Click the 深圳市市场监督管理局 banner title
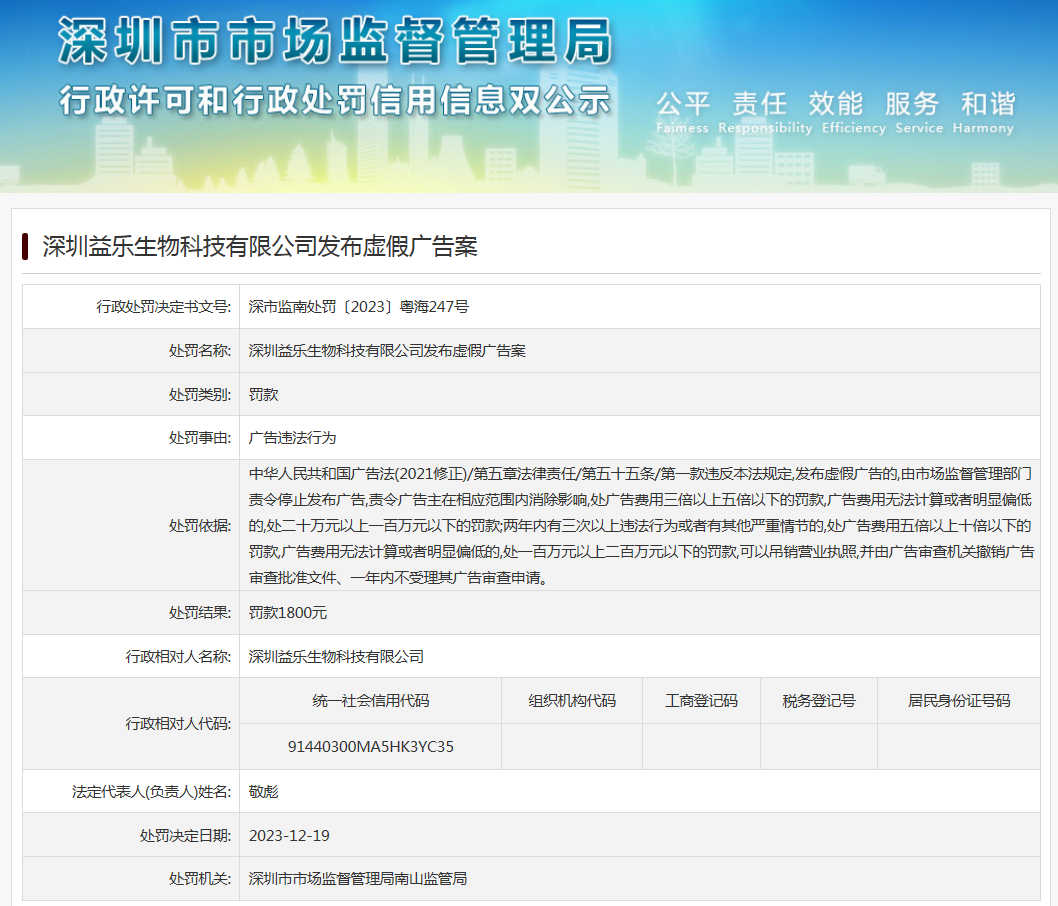The image size is (1058, 906). pos(334,43)
